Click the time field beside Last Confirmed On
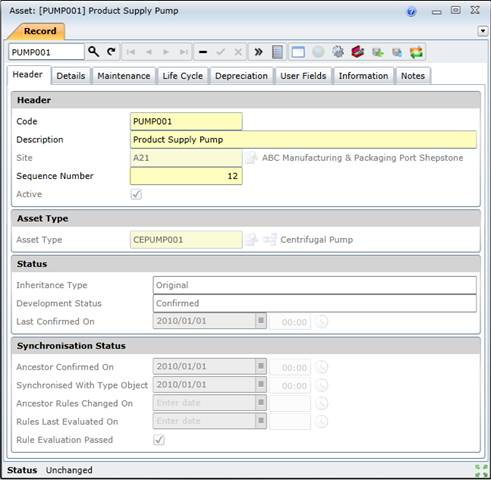Image resolution: width=491 pixels, height=480 pixels. click(x=290, y=322)
